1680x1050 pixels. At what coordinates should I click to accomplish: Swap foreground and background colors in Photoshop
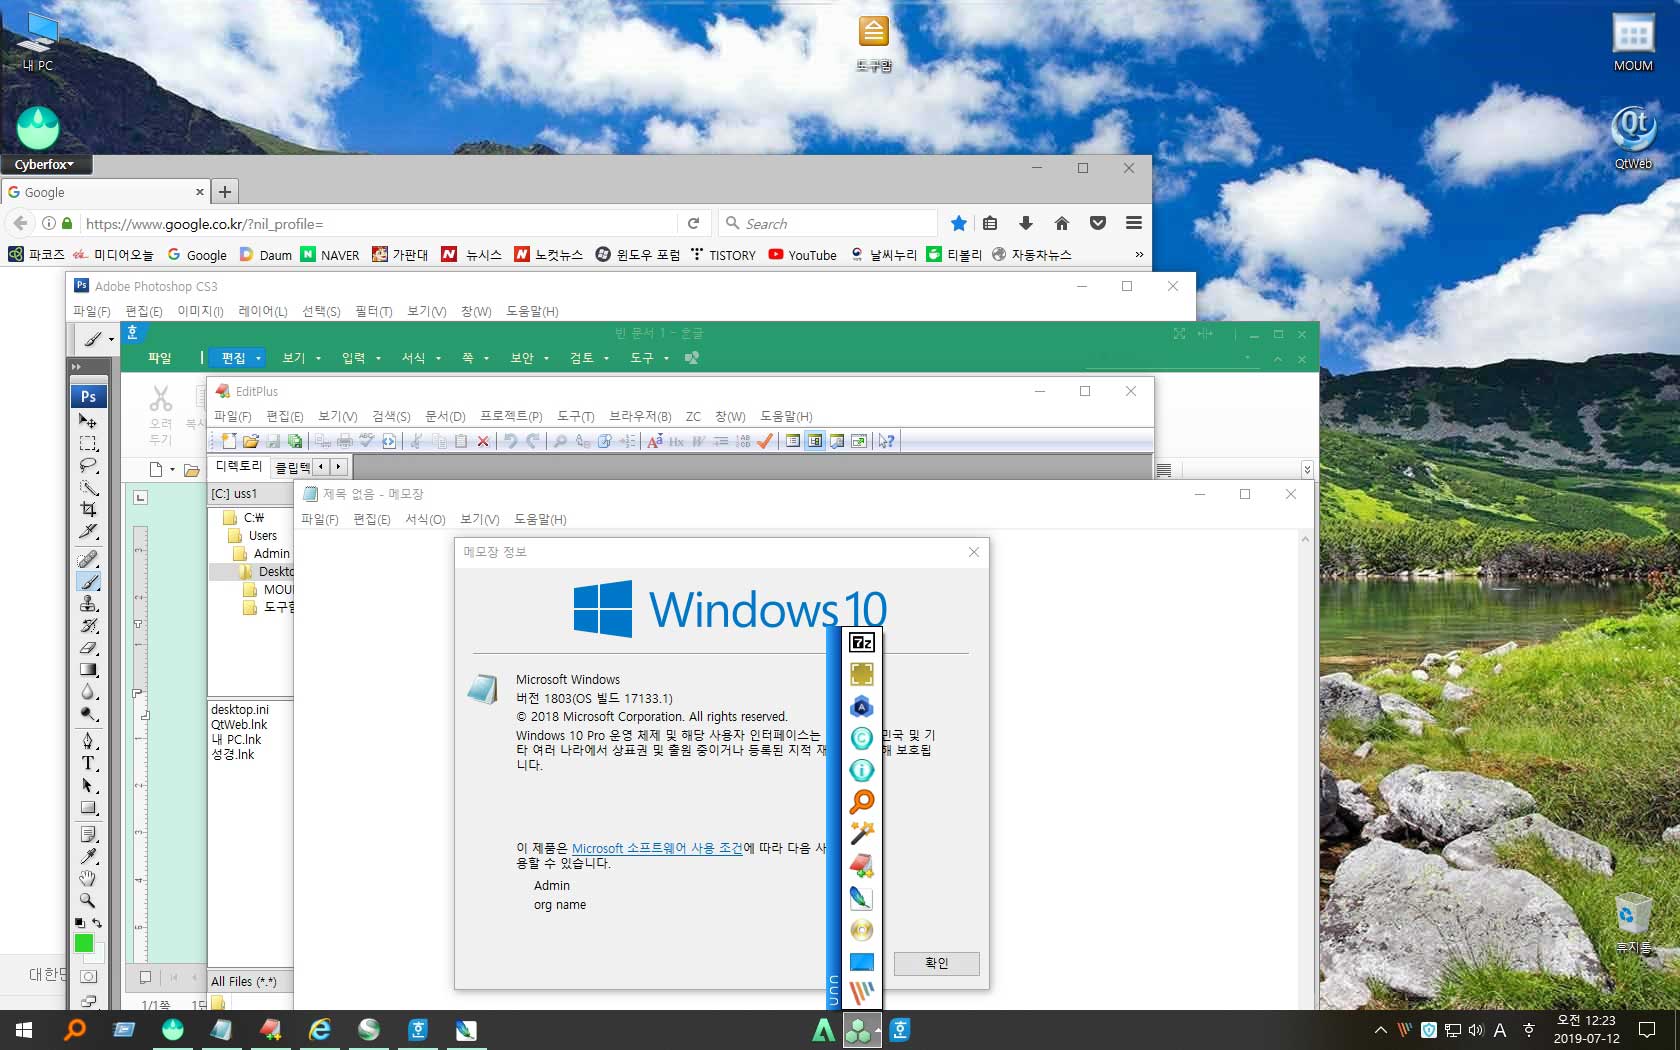97,923
